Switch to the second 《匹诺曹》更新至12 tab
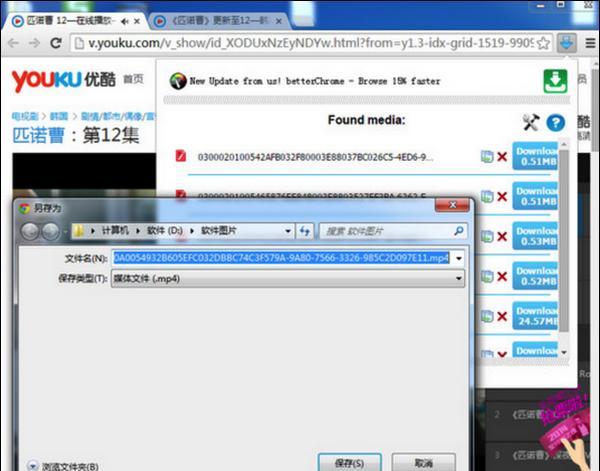This screenshot has height=471, width=600. coord(218,21)
